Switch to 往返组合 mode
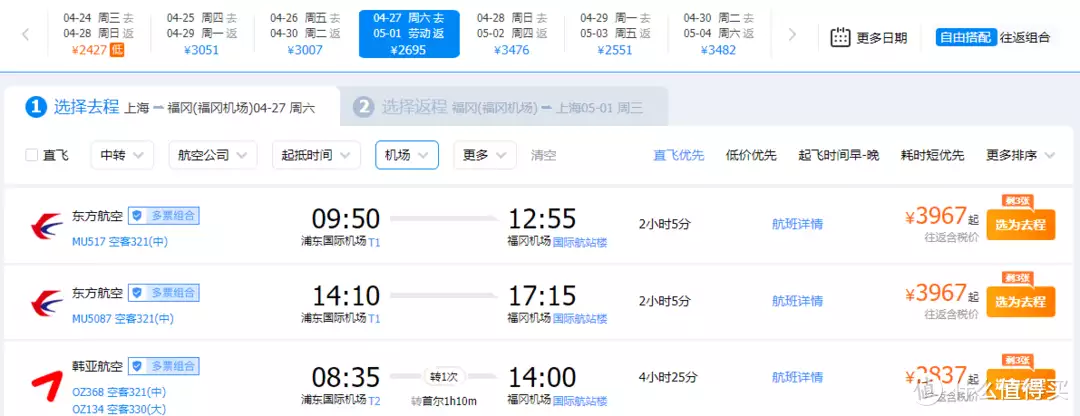Viewport: 1080px width, 416px height. [1025, 37]
